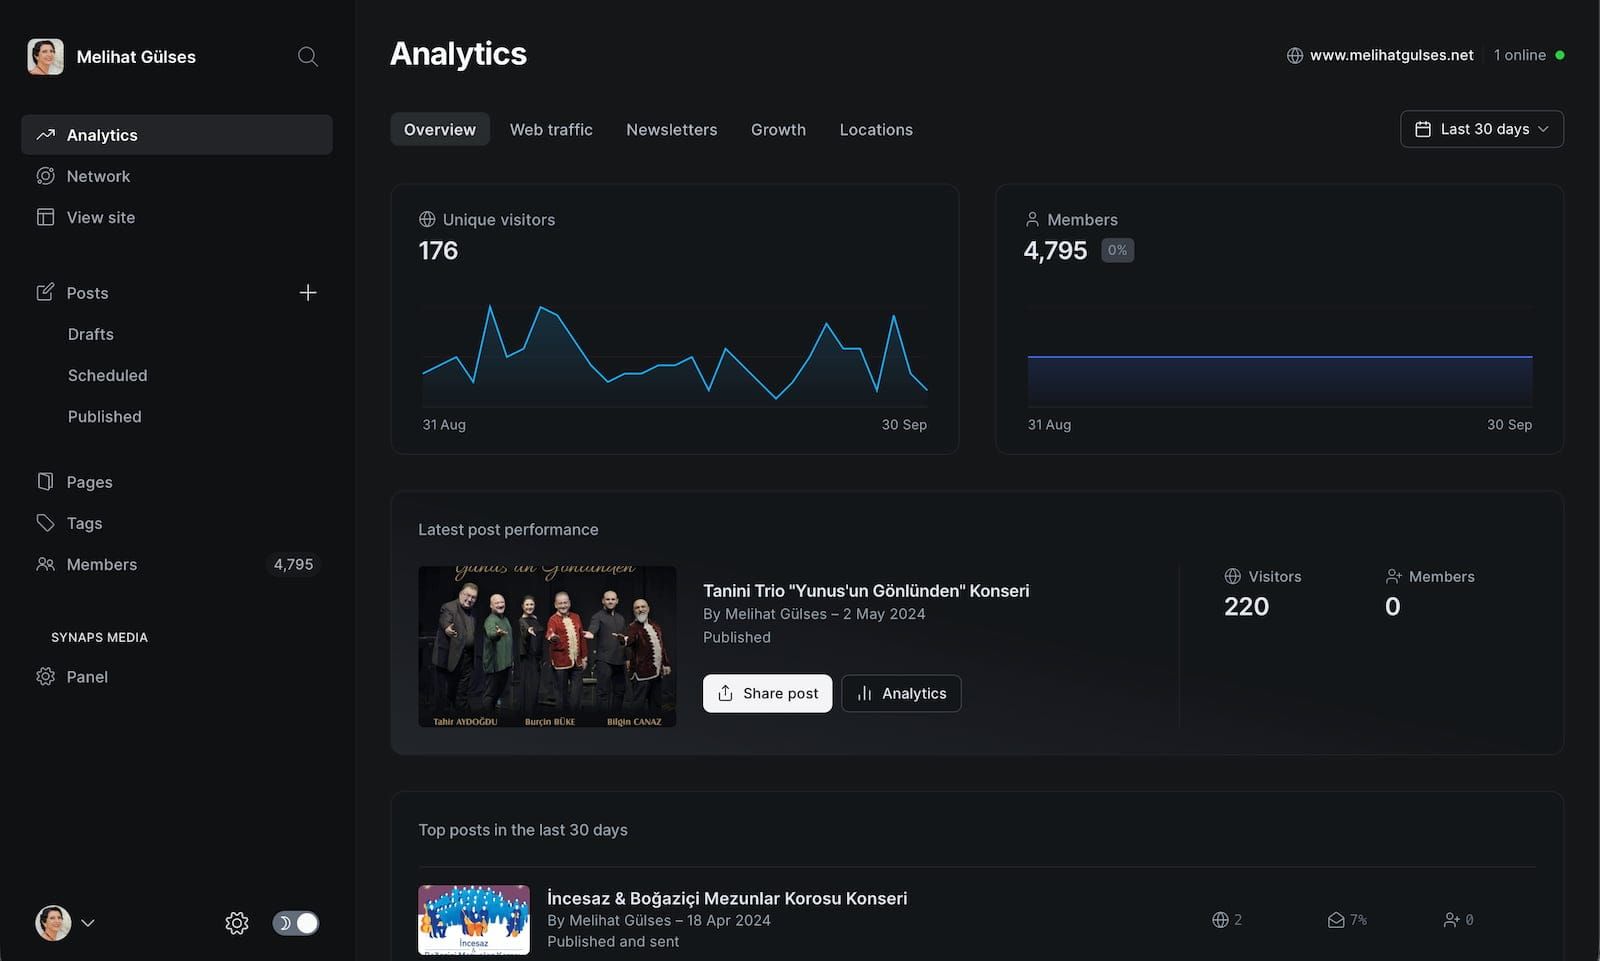Open the Panel under Synaps Media
This screenshot has height=961, width=1600.
[87, 676]
